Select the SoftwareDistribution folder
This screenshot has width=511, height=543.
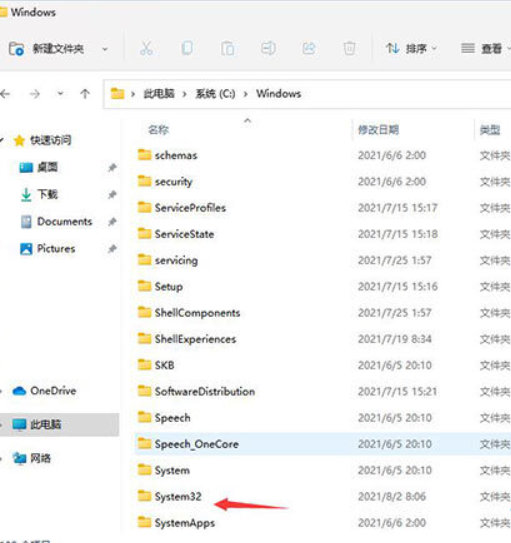(x=205, y=392)
